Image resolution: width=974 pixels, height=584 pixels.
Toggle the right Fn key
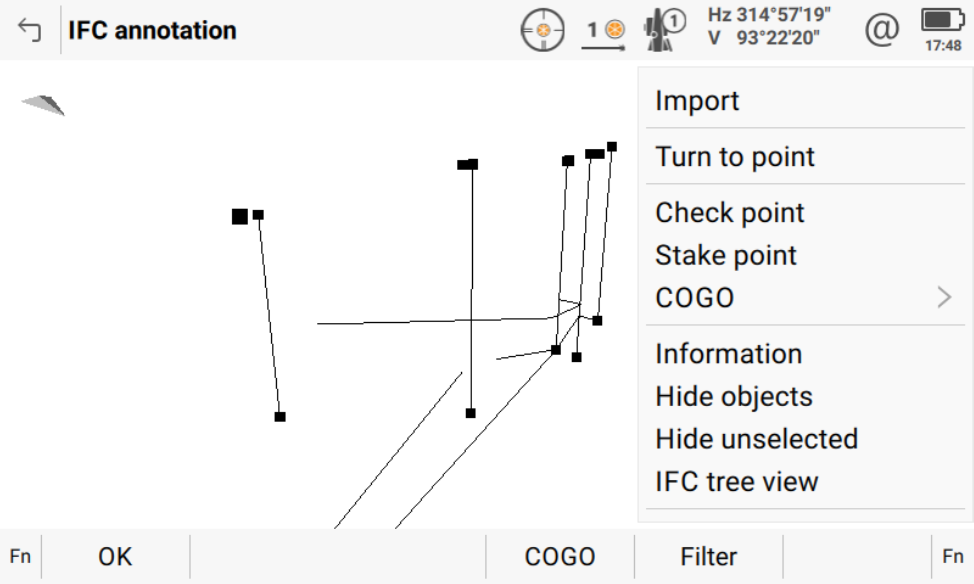[x=952, y=557]
